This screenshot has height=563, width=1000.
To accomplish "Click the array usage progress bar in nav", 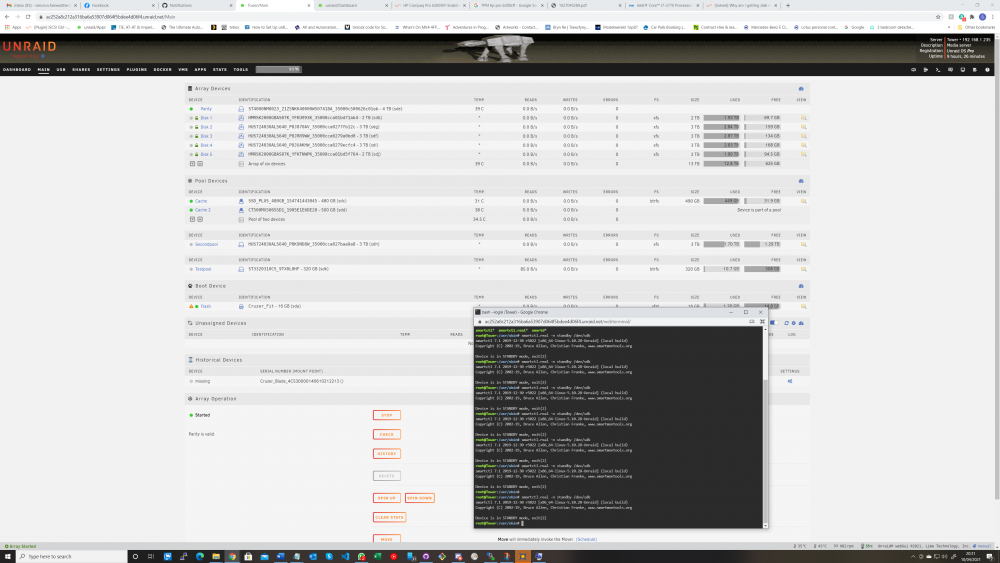I will tap(279, 69).
